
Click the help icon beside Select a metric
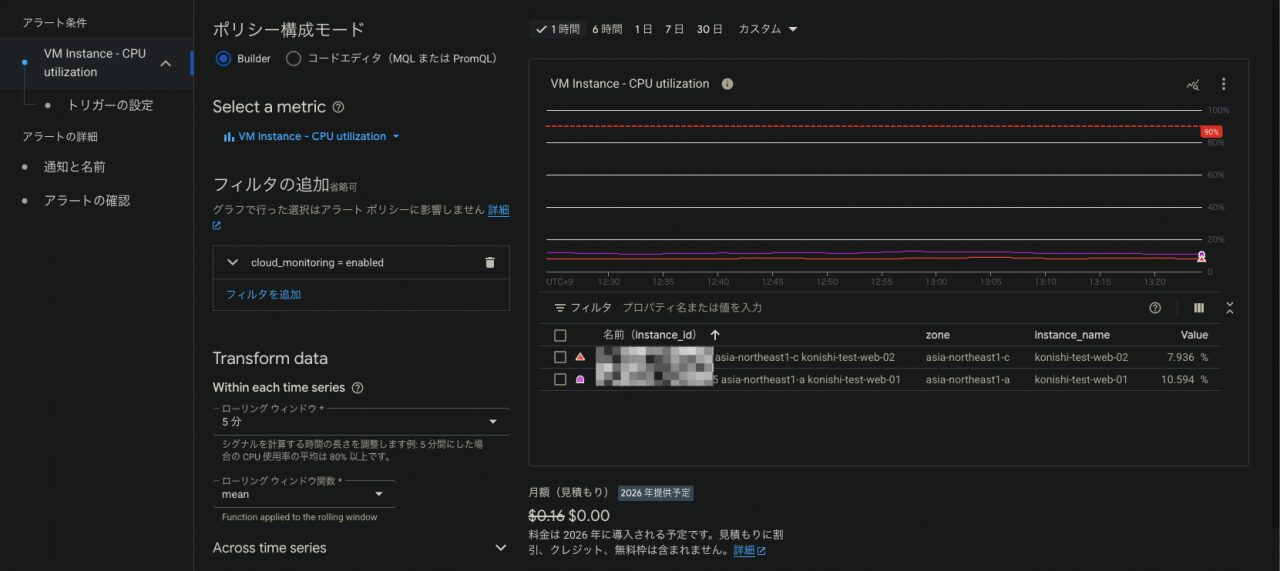[x=338, y=107]
